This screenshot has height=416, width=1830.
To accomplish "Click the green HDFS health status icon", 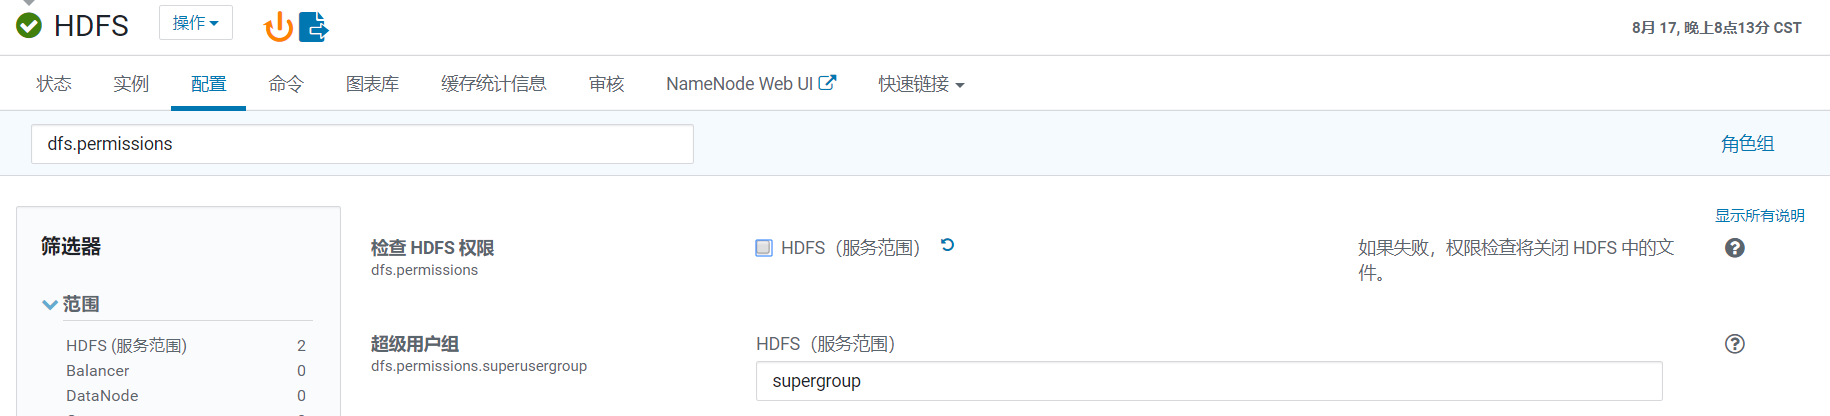I will click(x=29, y=25).
